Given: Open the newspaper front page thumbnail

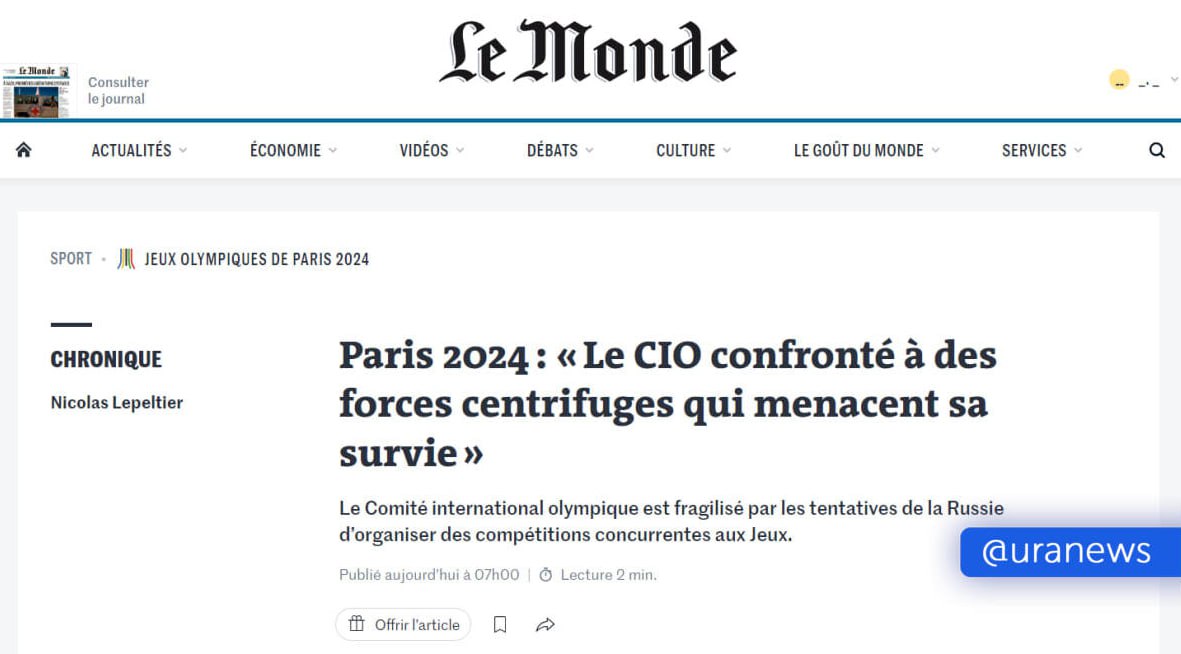Looking at the screenshot, I should 38,90.
